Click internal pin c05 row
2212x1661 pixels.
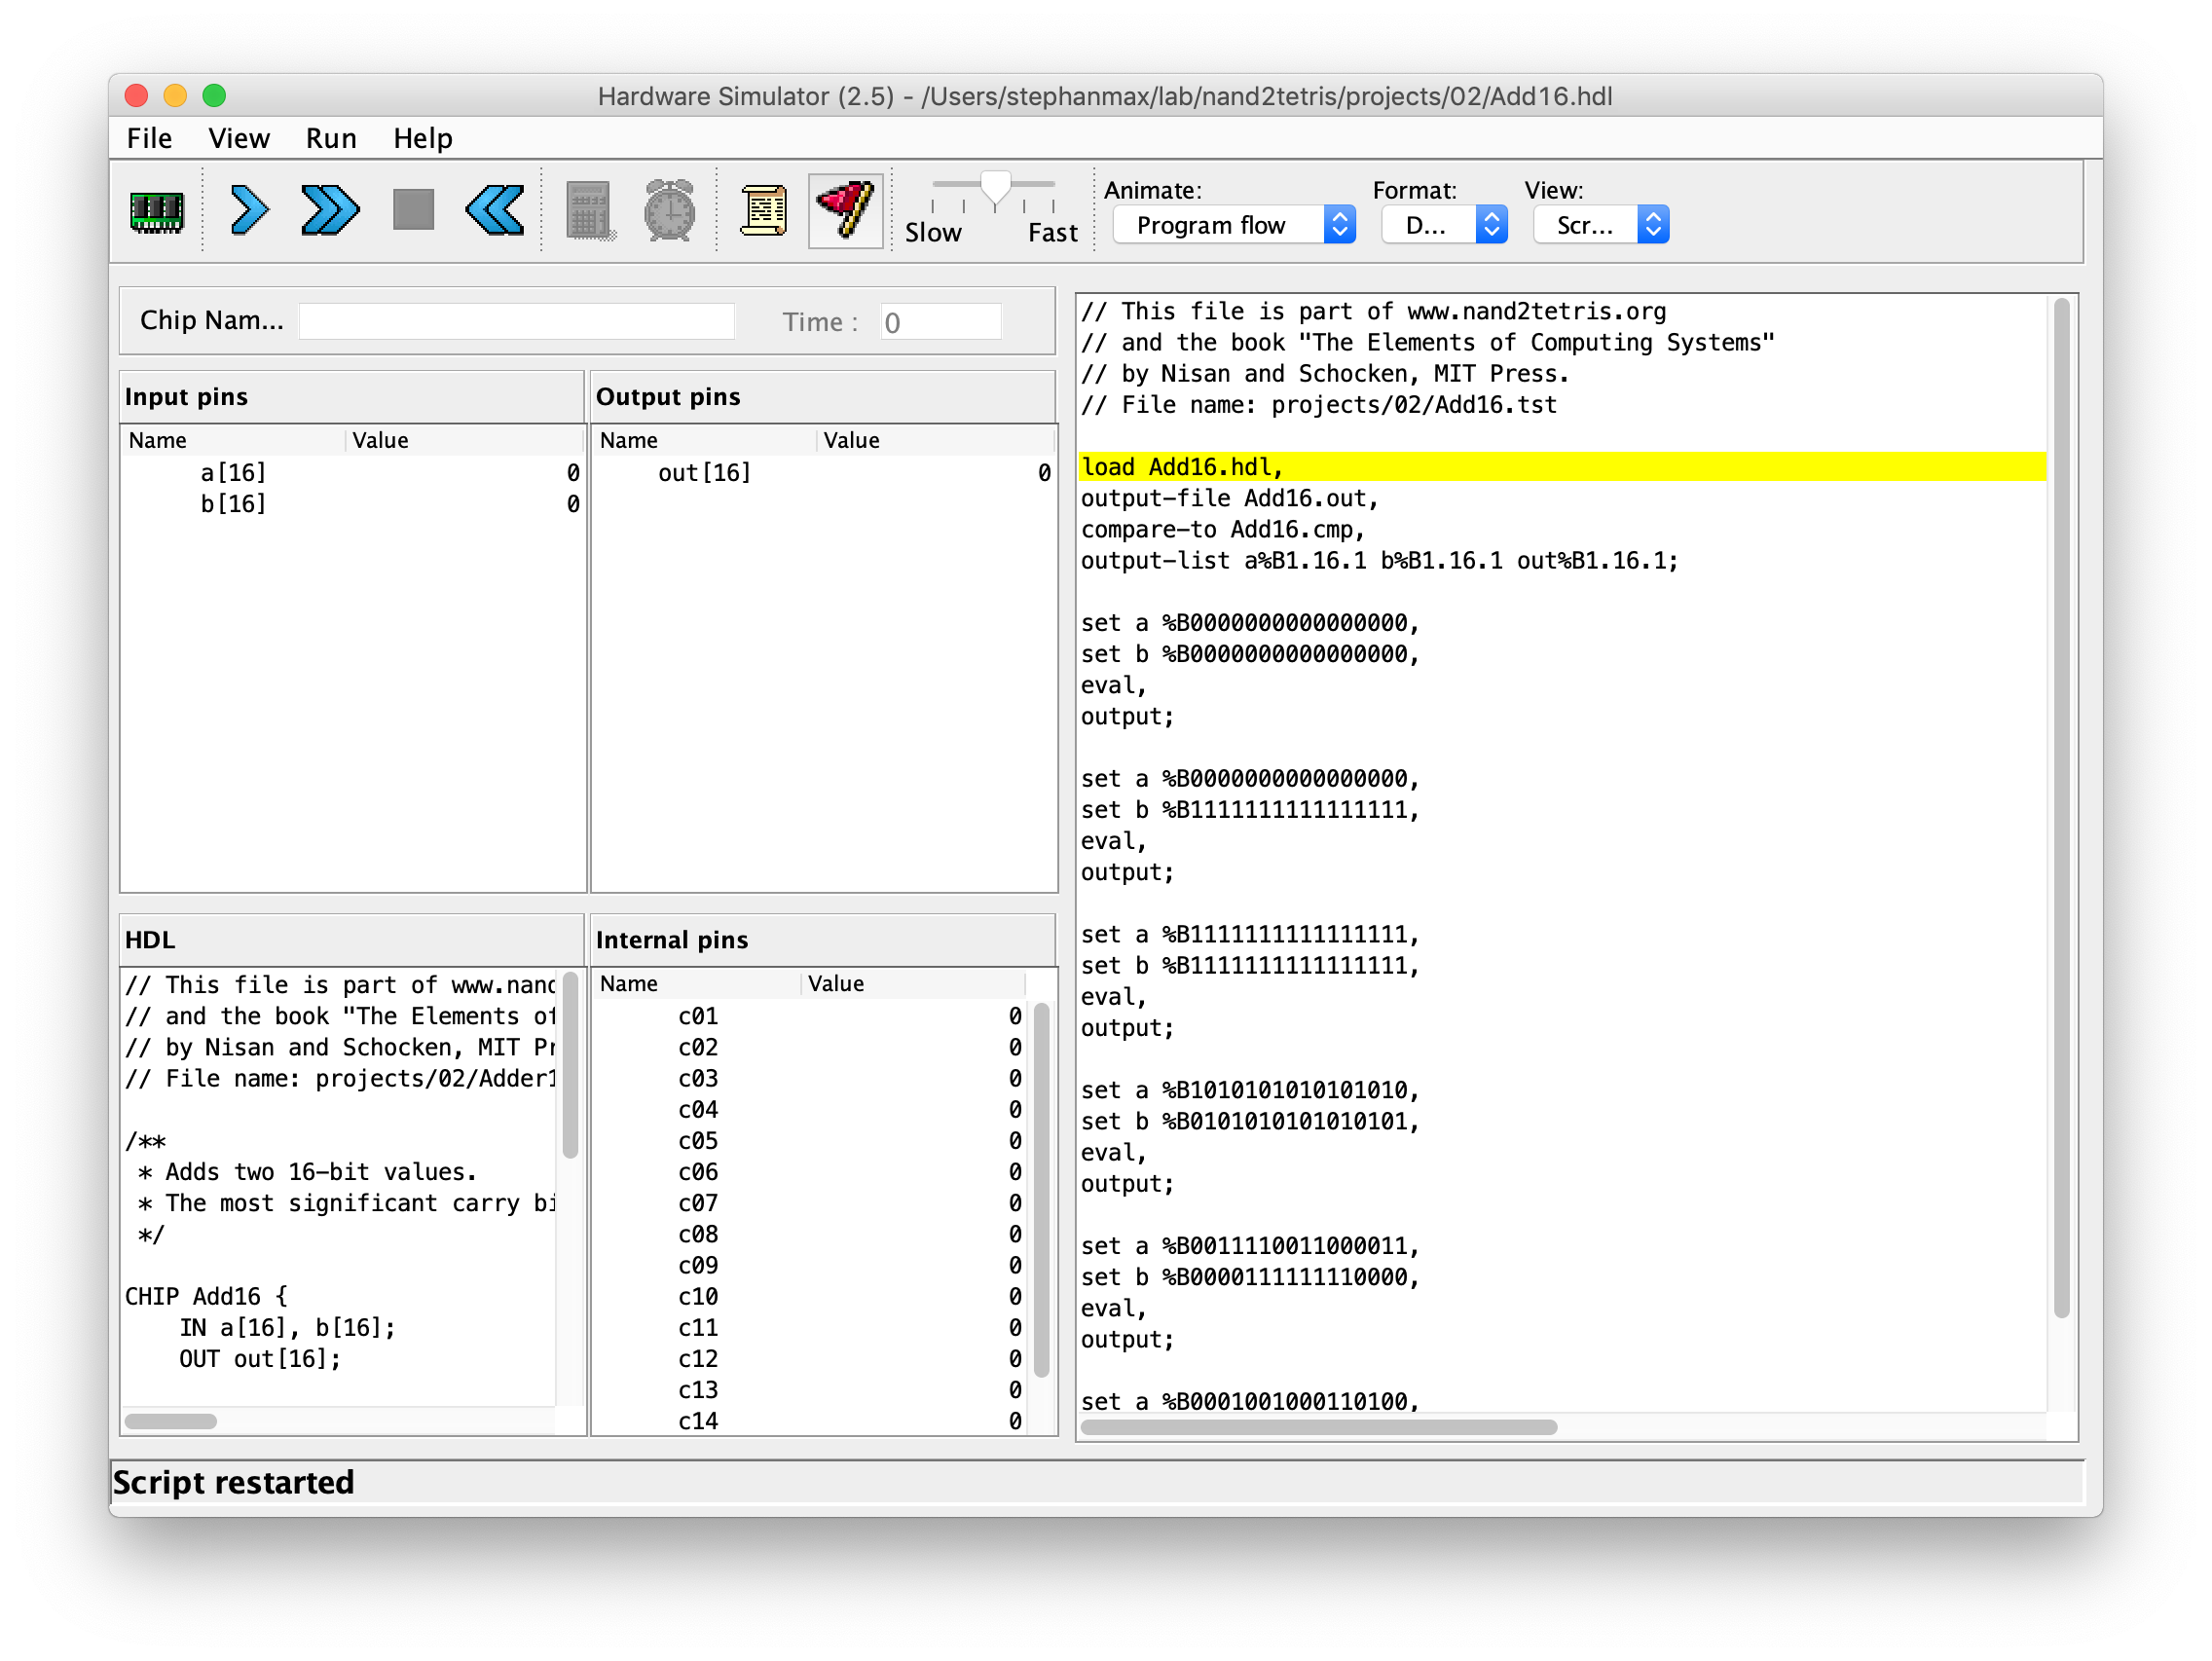(x=810, y=1142)
